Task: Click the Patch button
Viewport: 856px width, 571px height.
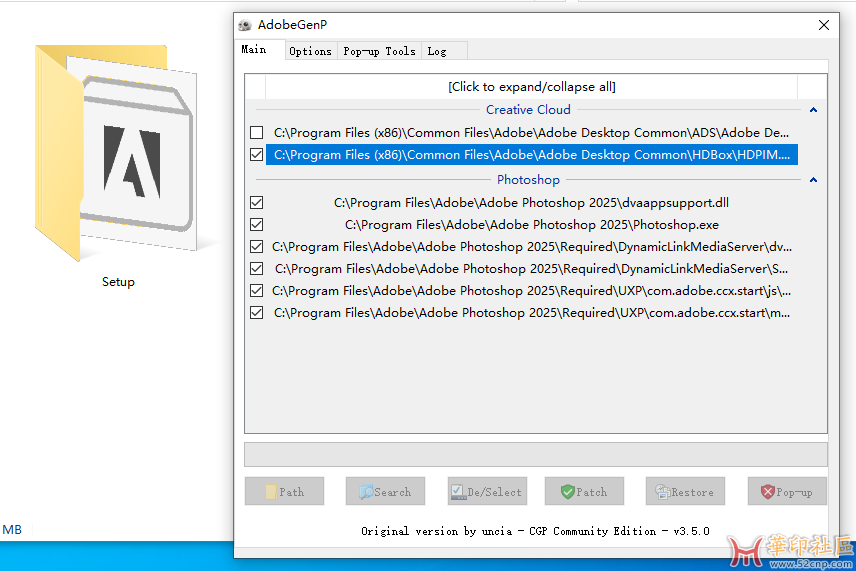Action: [x=584, y=491]
